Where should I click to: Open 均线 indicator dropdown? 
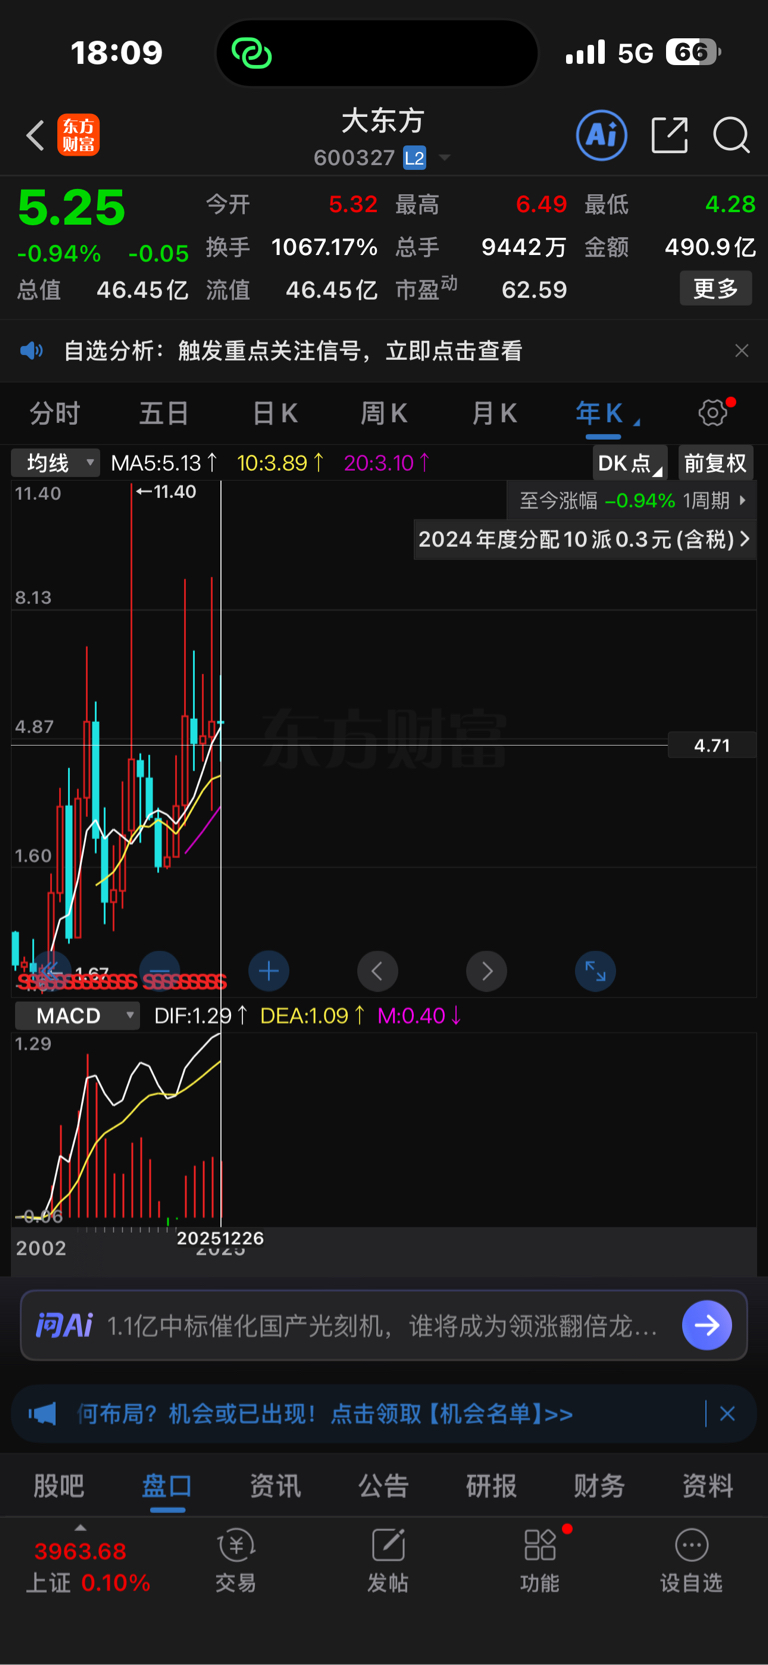point(56,463)
